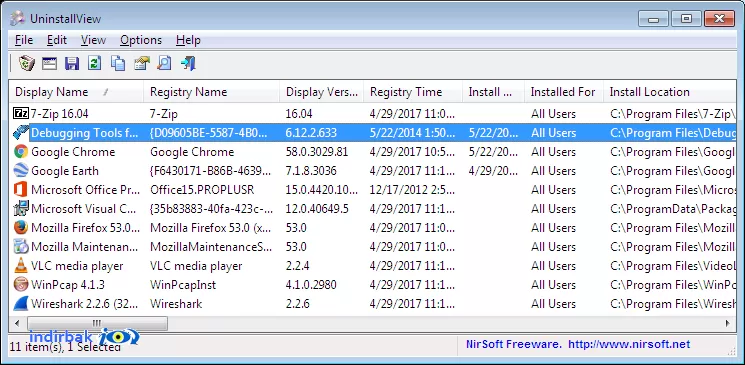This screenshot has width=745, height=365.
Task: Select the Google Chrome display name
Action: click(x=73, y=152)
